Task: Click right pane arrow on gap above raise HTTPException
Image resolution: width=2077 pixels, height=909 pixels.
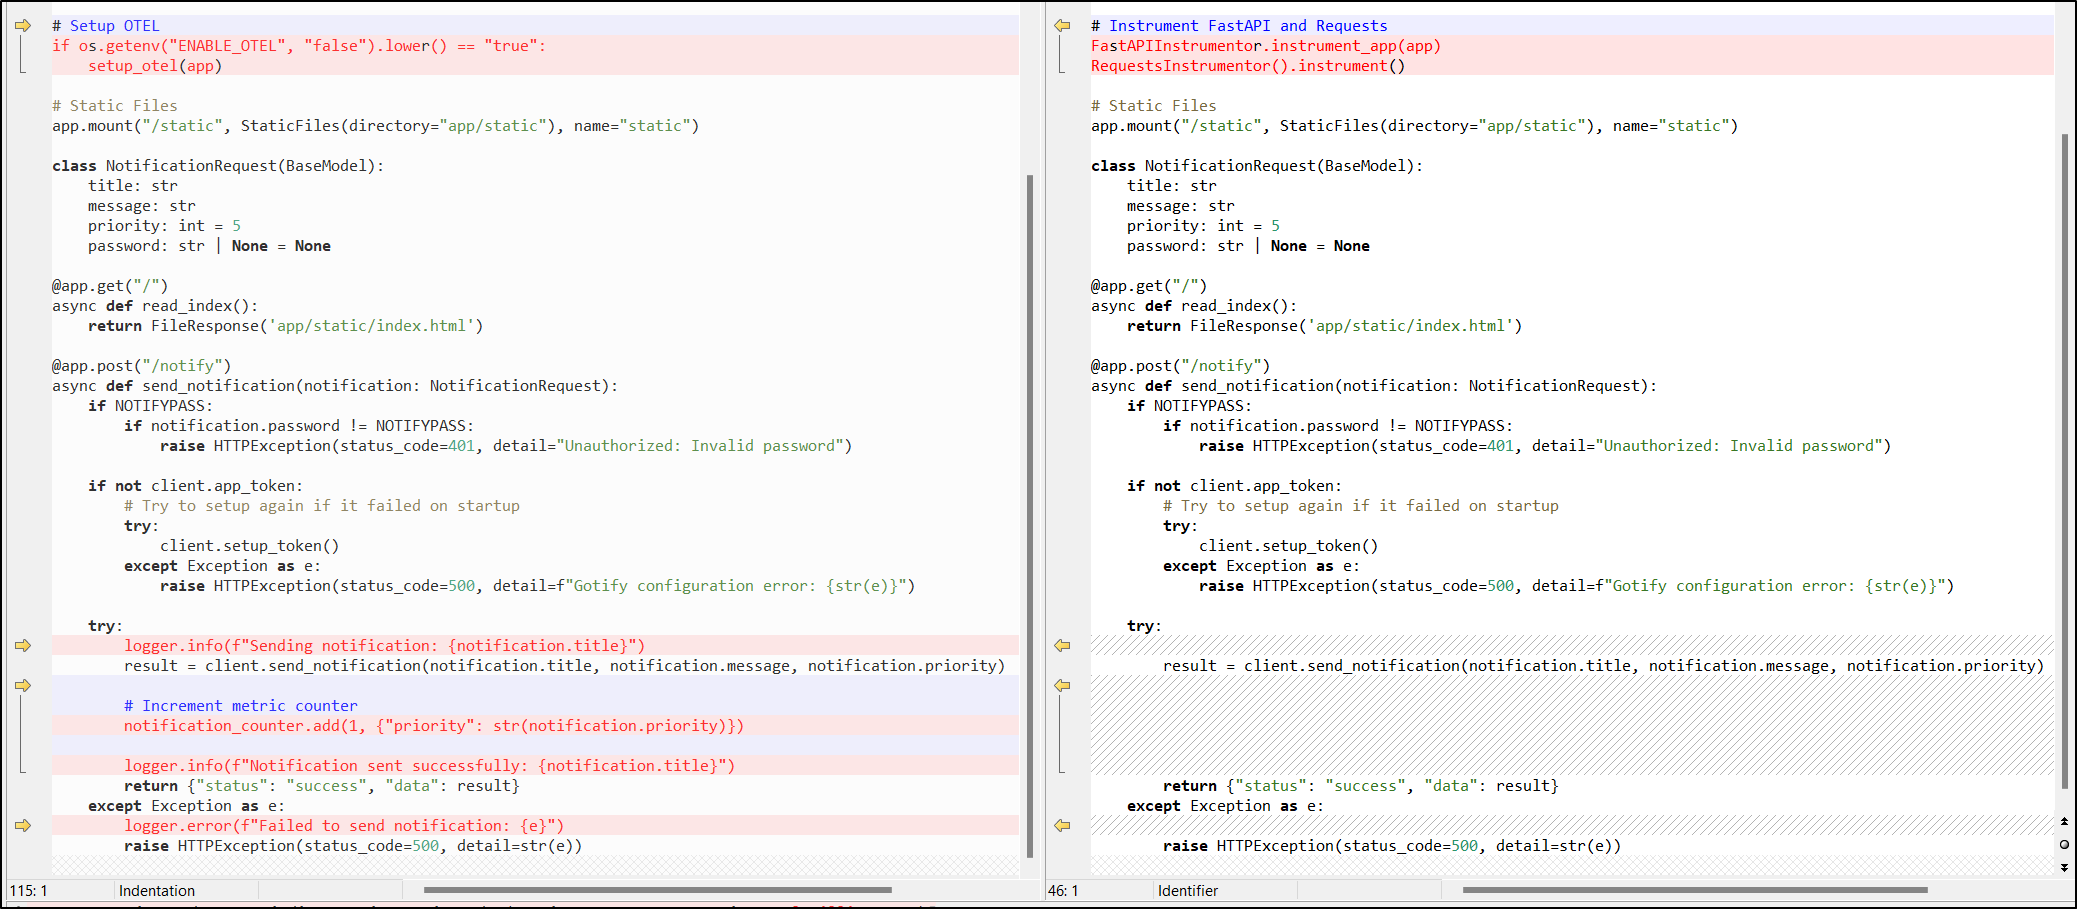Action: tap(1062, 826)
